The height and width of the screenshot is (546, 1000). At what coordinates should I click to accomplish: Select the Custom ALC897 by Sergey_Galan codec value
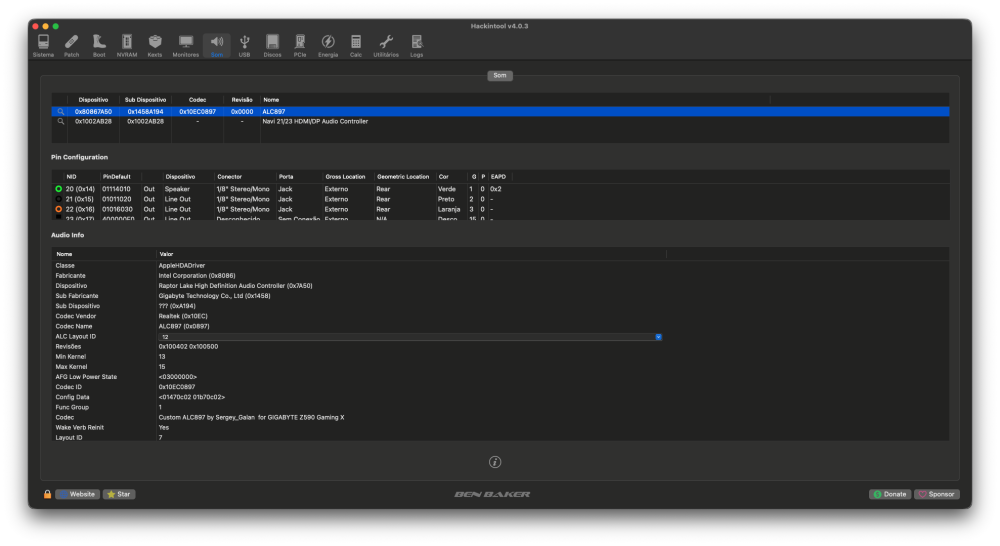251,418
